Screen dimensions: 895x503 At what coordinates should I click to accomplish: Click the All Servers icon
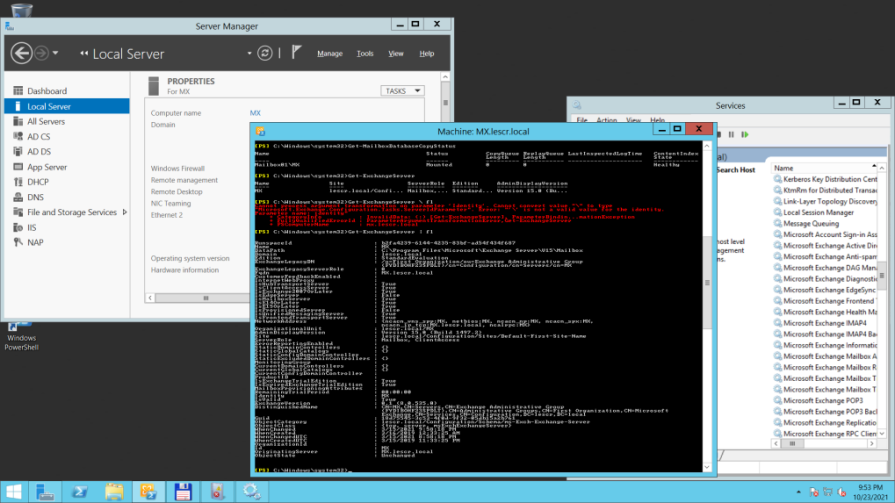[x=18, y=121]
